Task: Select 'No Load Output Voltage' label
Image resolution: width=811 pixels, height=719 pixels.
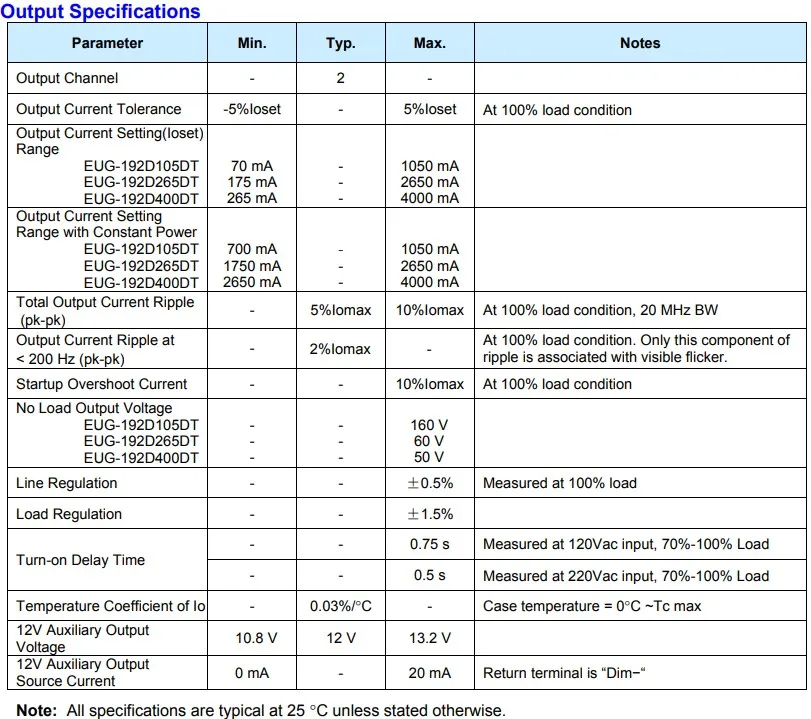Action: pyautogui.click(x=94, y=408)
